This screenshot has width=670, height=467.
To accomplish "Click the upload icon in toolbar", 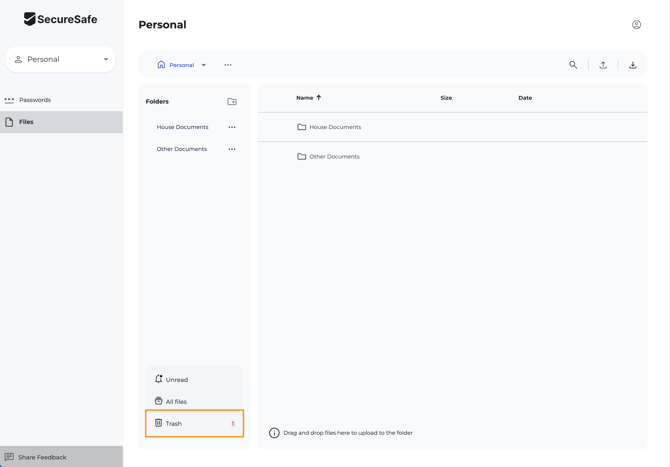I will (x=603, y=65).
